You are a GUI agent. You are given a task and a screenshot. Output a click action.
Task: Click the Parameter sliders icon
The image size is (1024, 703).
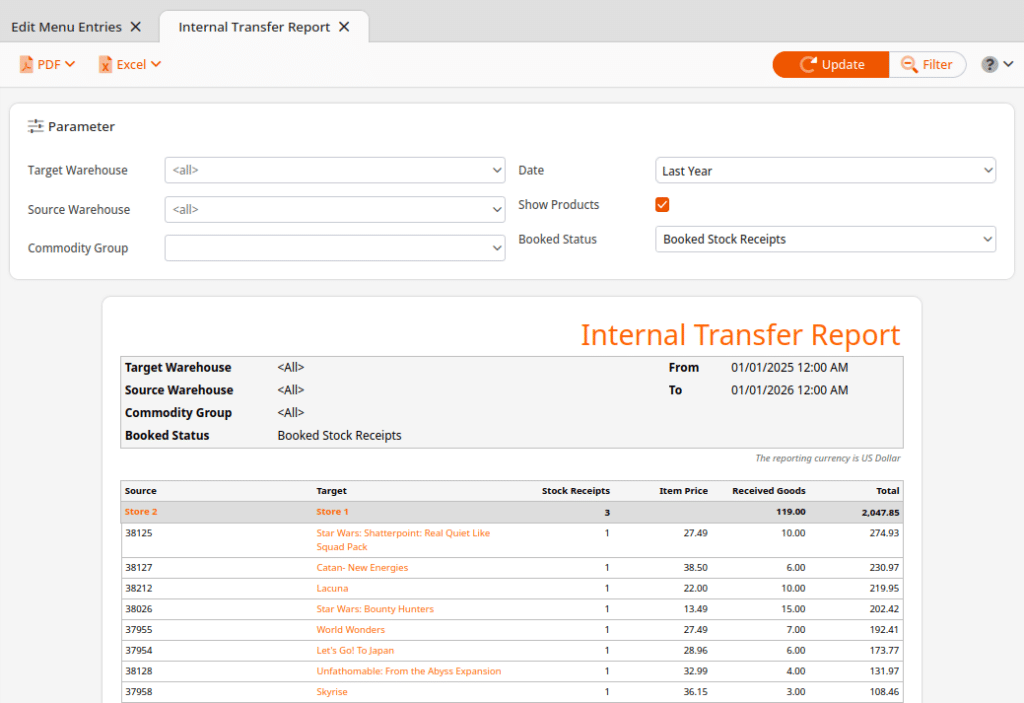(x=35, y=126)
